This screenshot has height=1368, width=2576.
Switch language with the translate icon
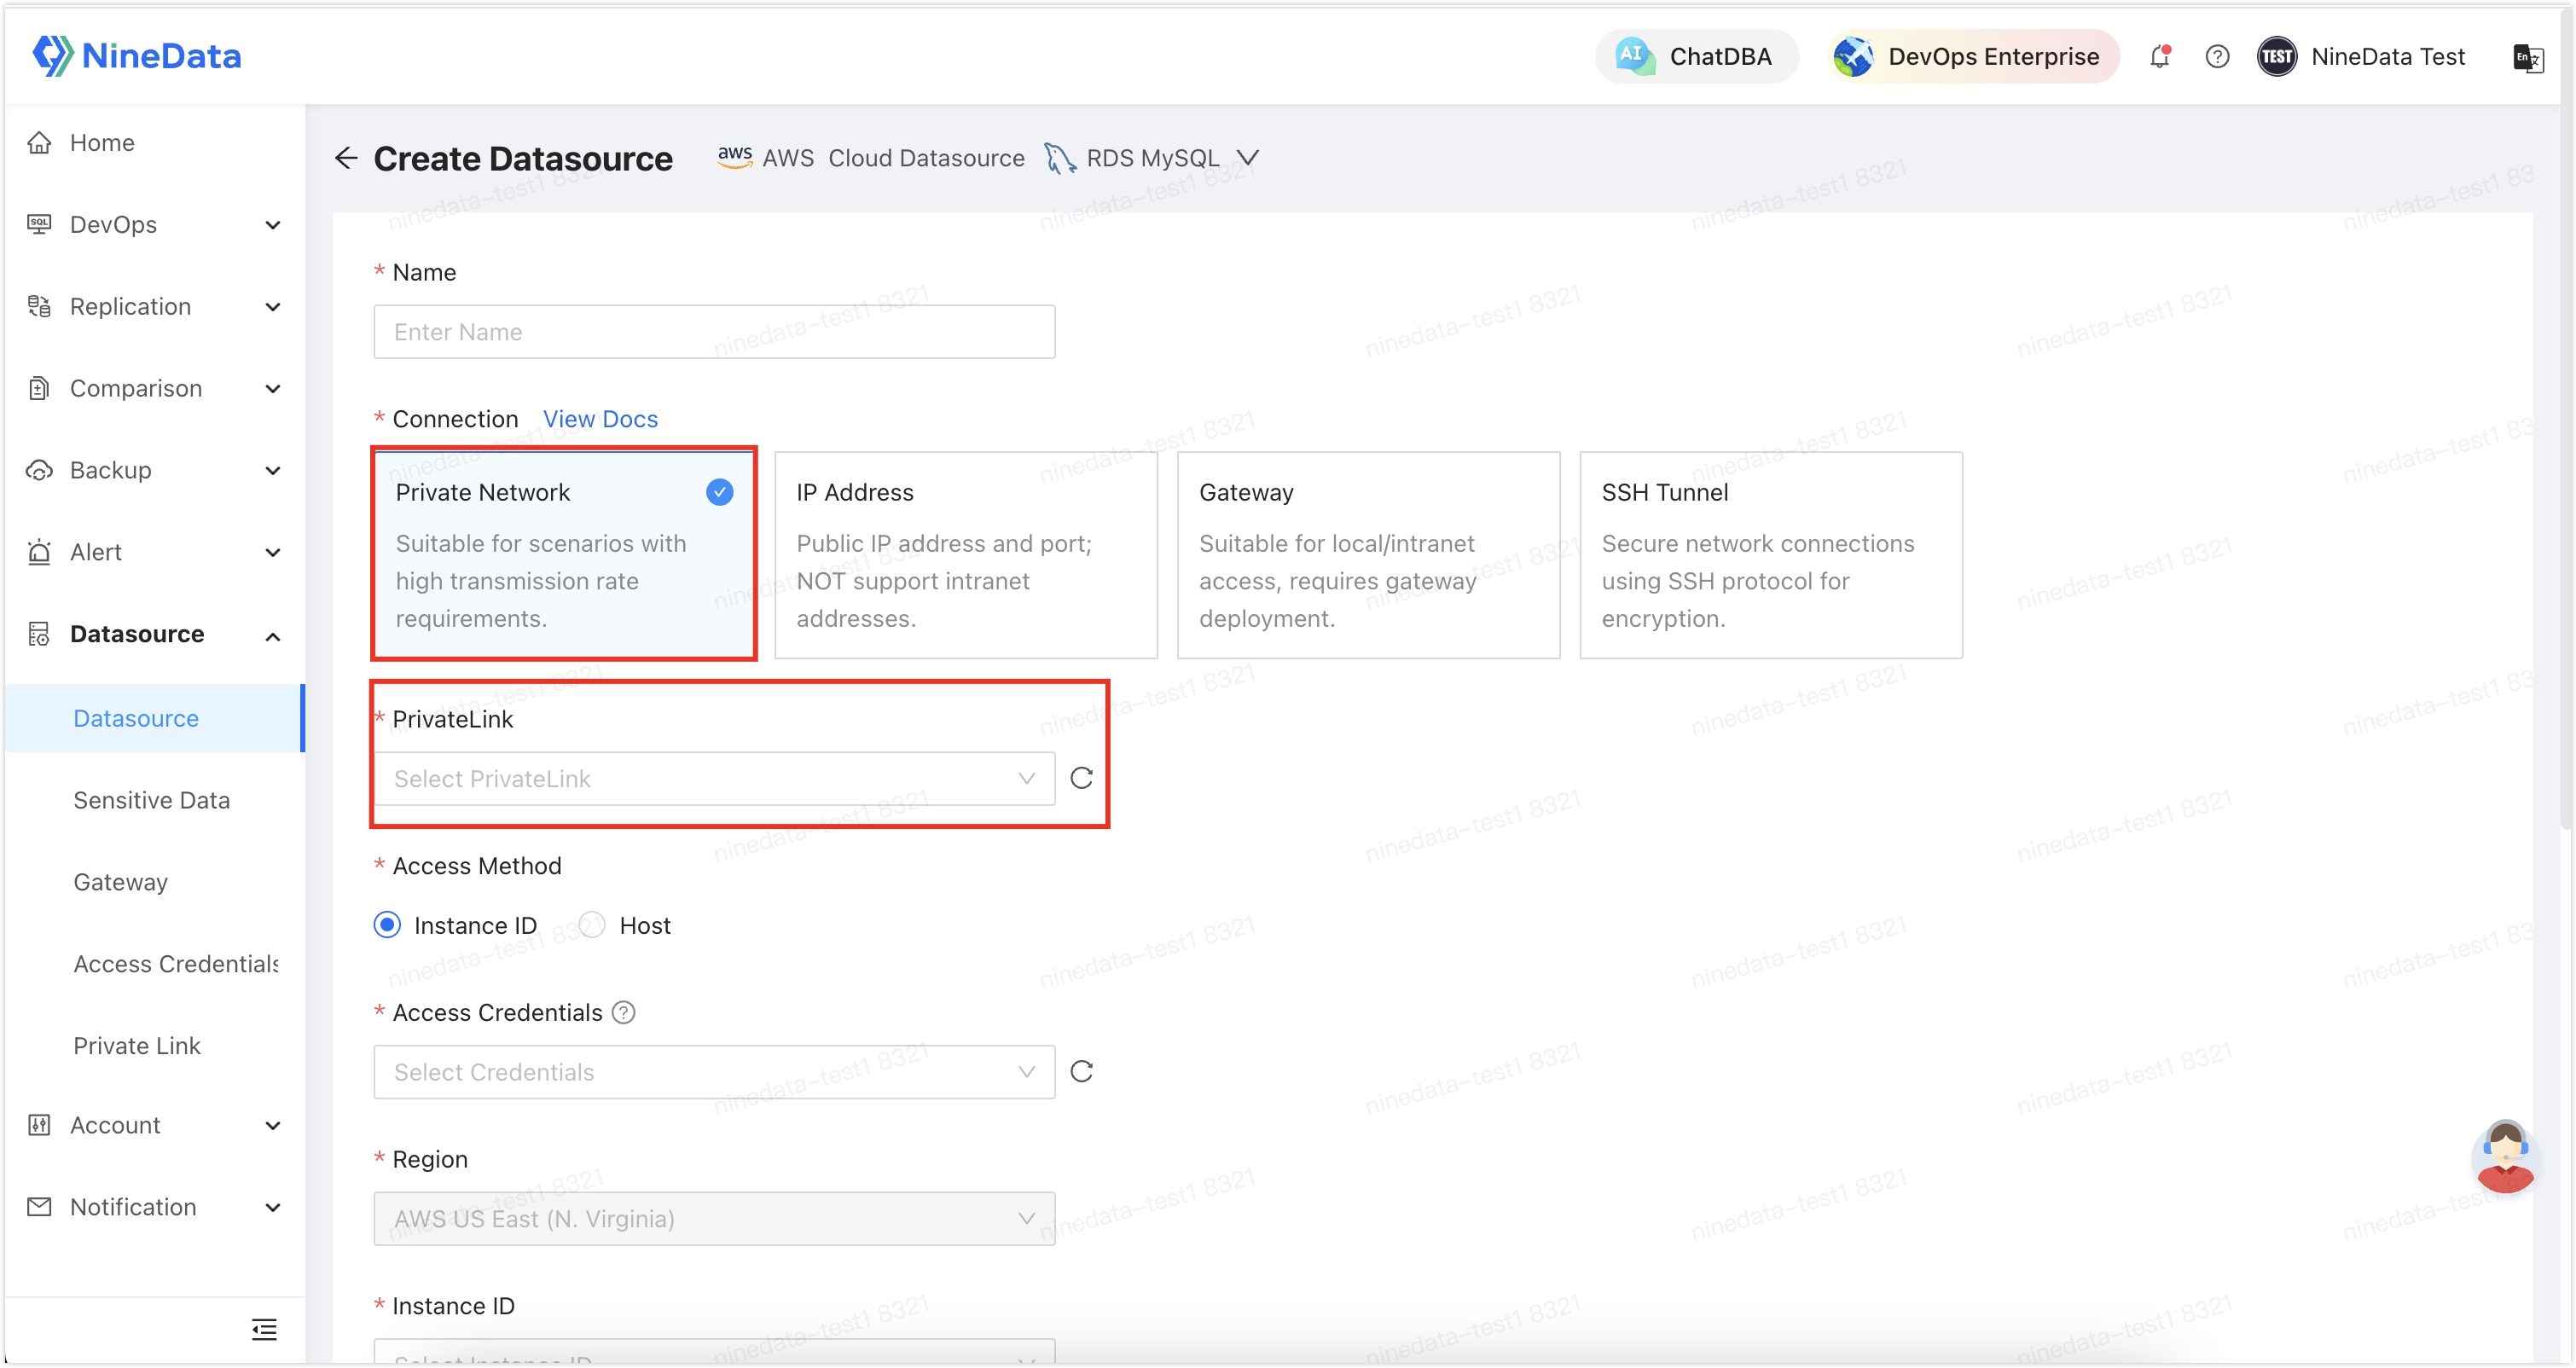(2527, 57)
